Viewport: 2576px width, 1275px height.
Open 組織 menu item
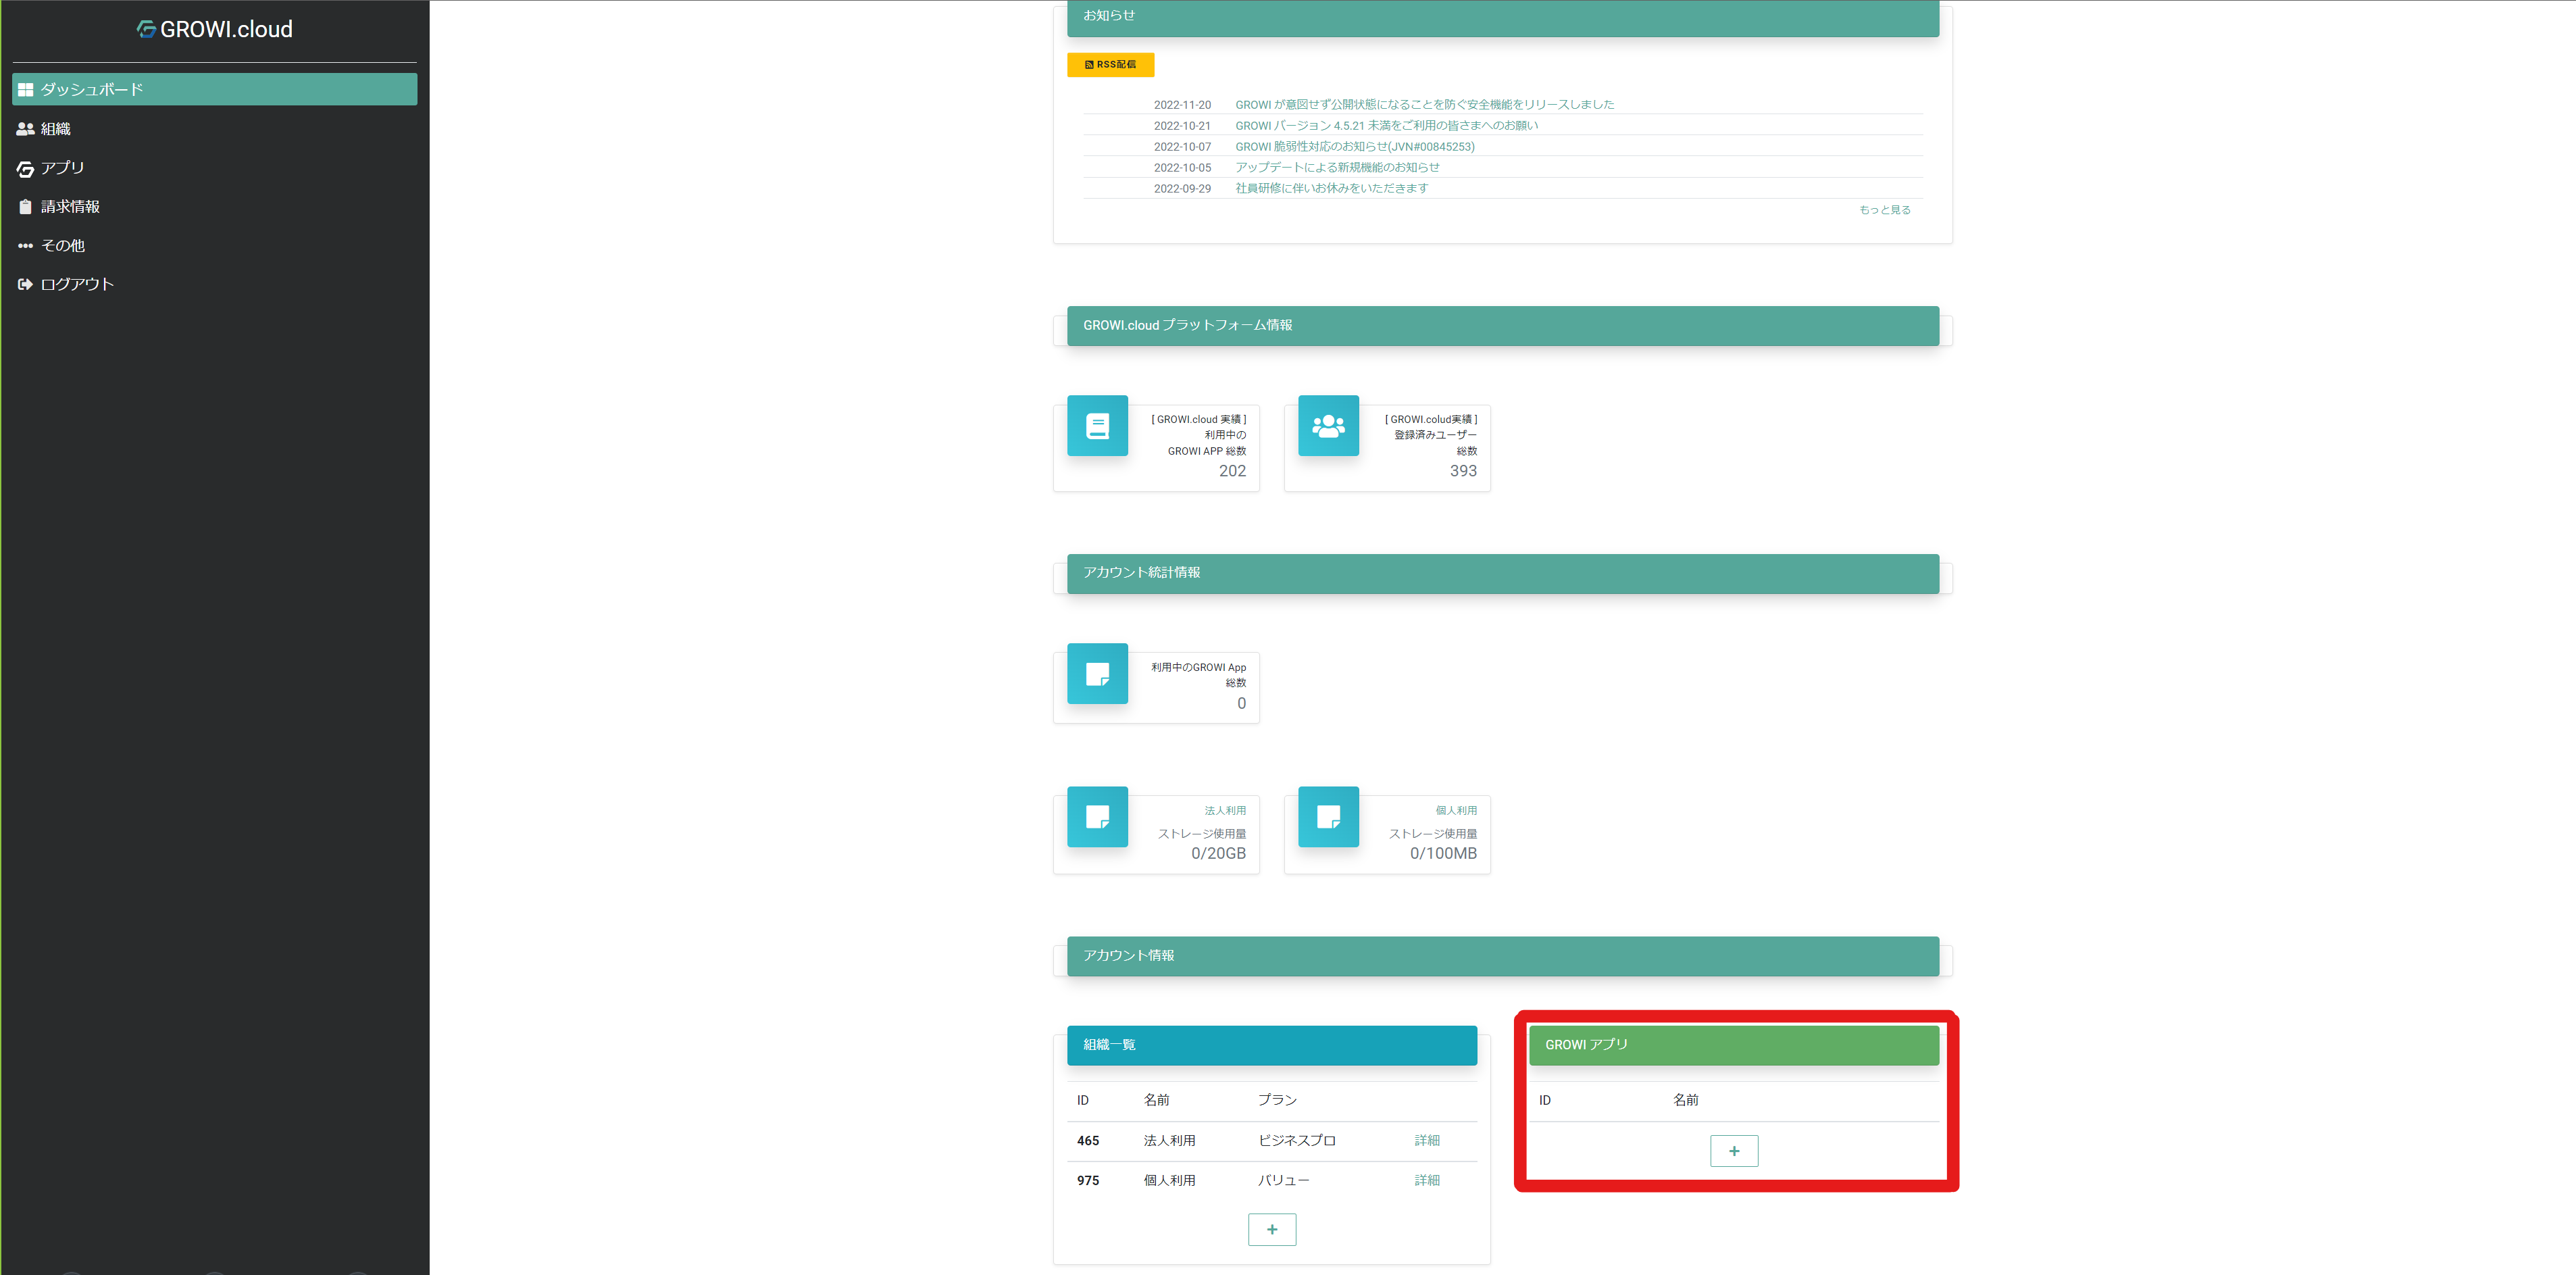[x=55, y=129]
